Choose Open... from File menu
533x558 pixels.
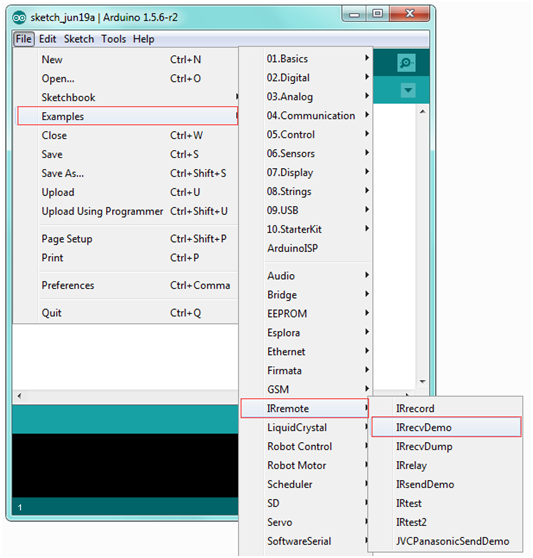point(127,78)
